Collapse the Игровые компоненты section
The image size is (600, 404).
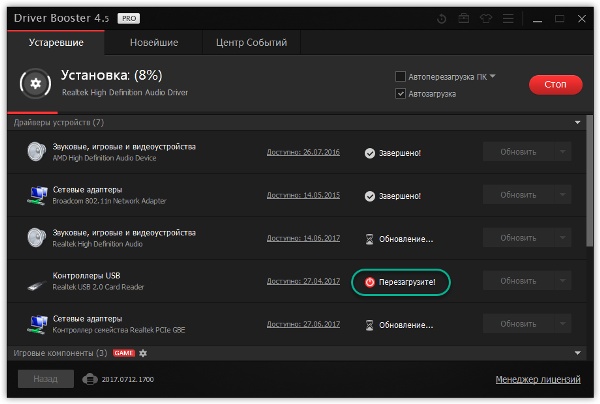click(x=577, y=353)
